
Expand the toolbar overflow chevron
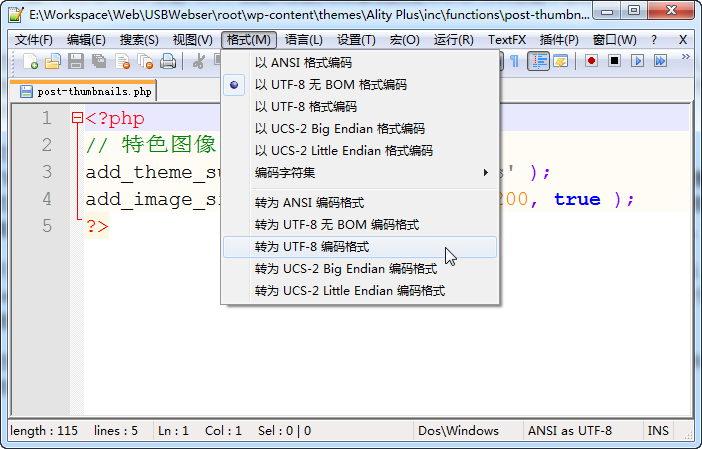(685, 58)
